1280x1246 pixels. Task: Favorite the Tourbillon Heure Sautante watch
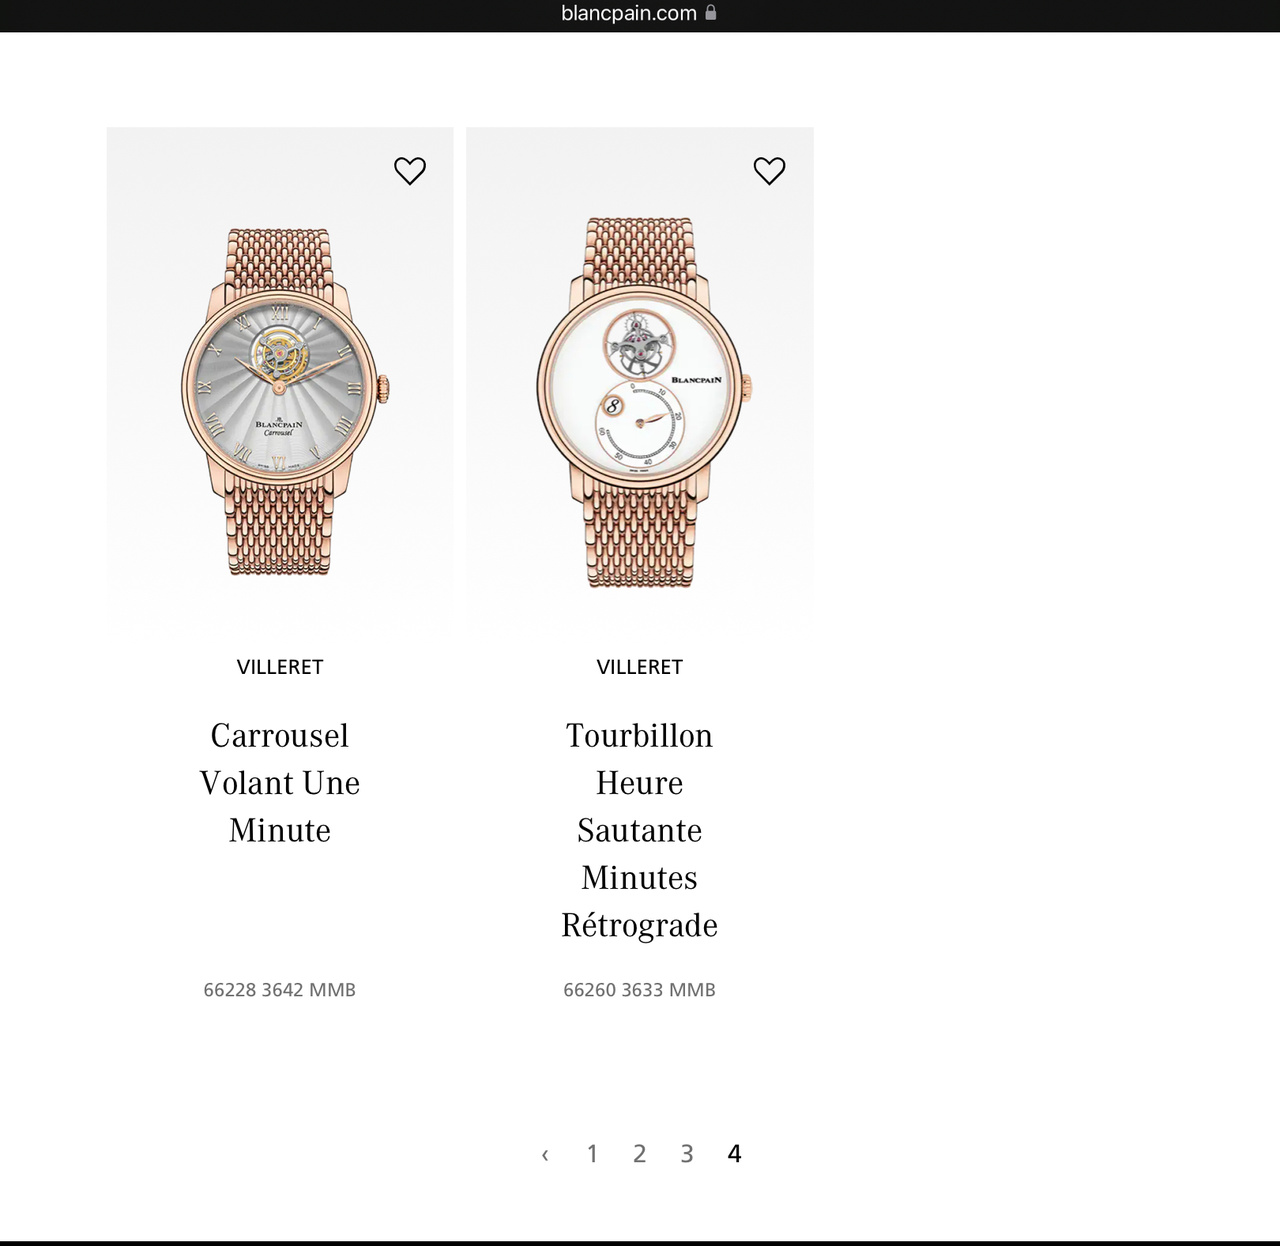[769, 171]
